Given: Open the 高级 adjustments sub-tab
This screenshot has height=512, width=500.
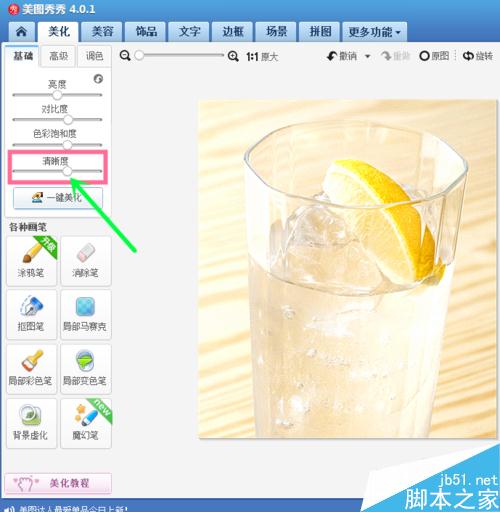Looking at the screenshot, I should coord(58,56).
